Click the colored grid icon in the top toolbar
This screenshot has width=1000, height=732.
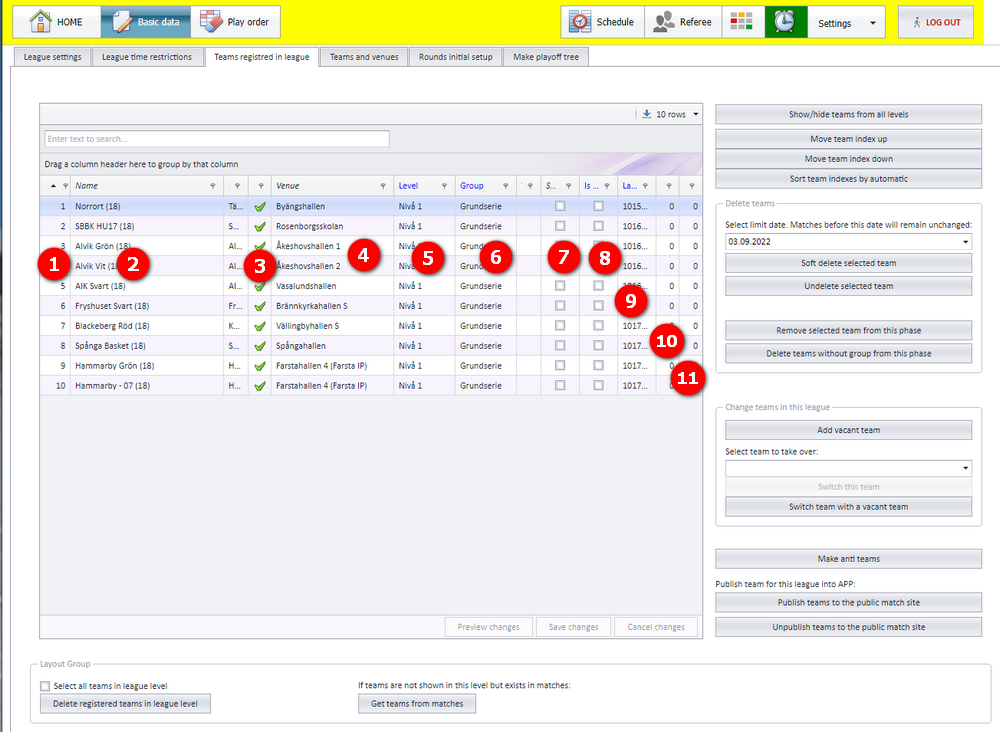(742, 22)
